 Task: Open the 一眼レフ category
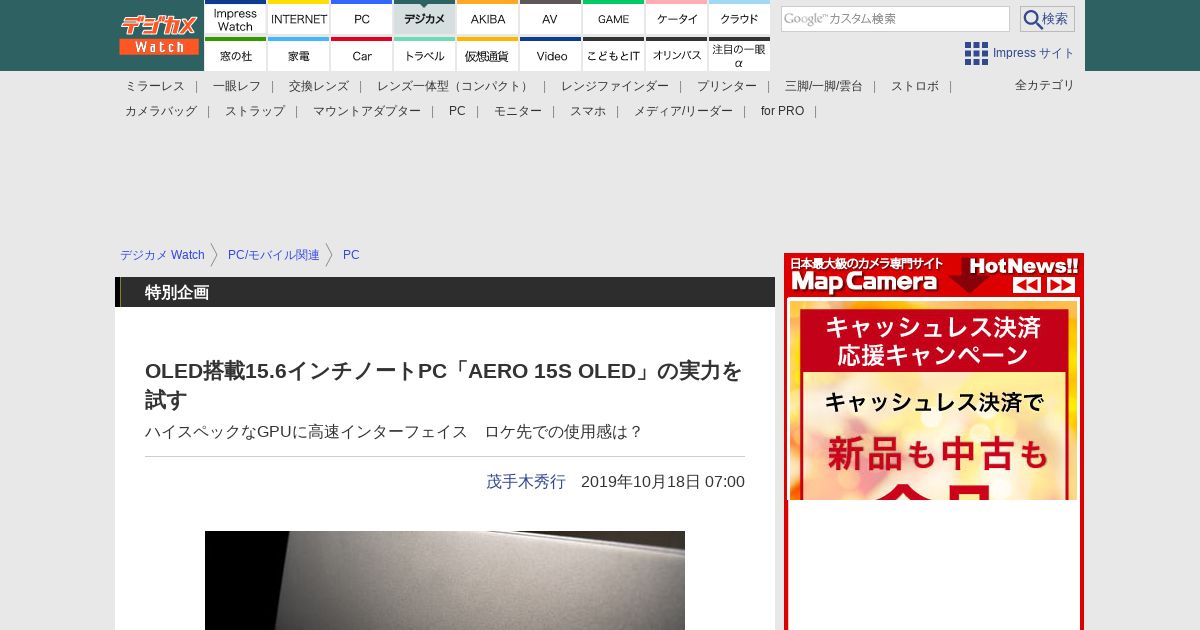coord(237,86)
